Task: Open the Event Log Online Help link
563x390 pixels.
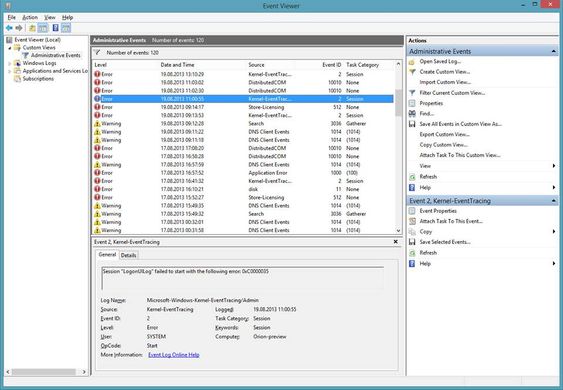Action: 174,355
